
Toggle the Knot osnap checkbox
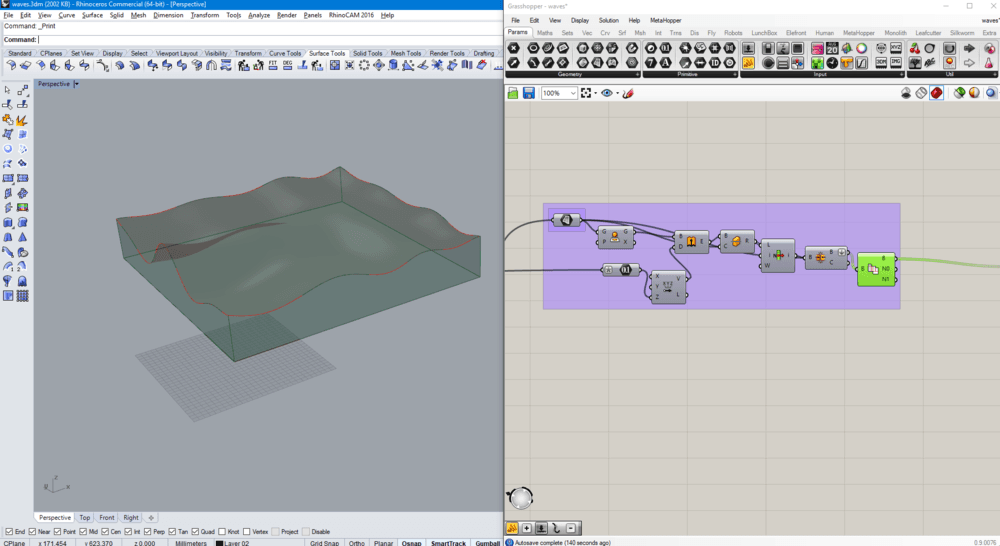click(x=222, y=531)
